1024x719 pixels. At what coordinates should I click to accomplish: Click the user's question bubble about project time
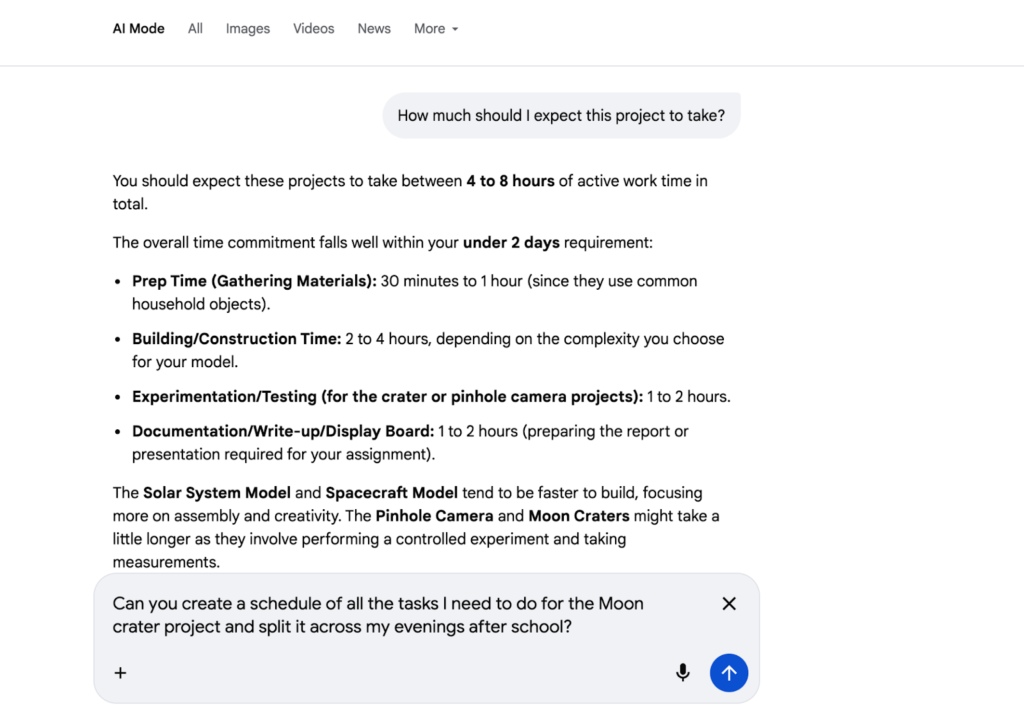pyautogui.click(x=561, y=115)
